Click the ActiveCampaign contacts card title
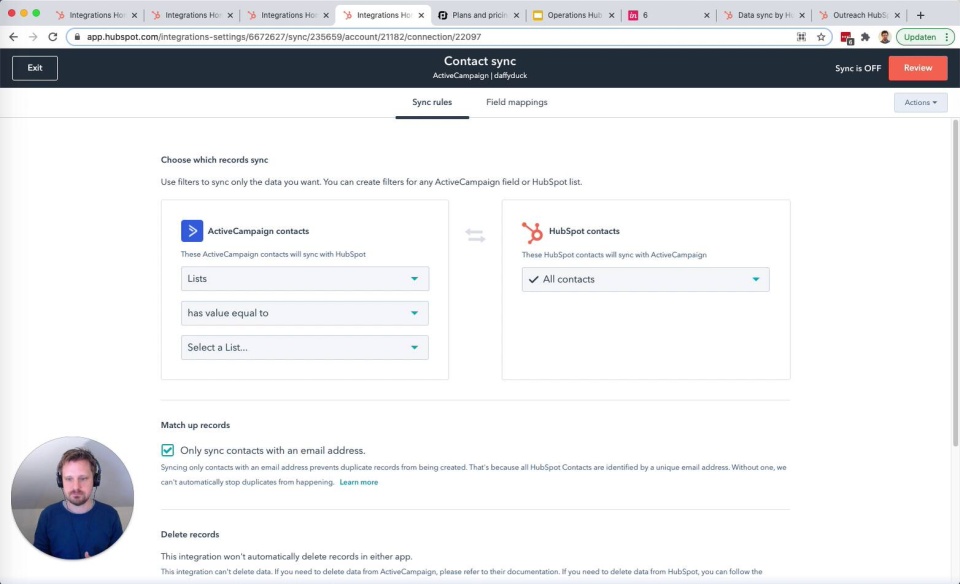960x584 pixels. point(258,231)
